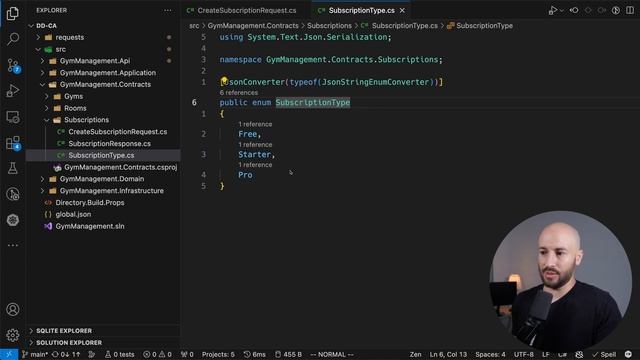
Task: Click Ln 6, Col 13 indicator
Action: pos(448,354)
